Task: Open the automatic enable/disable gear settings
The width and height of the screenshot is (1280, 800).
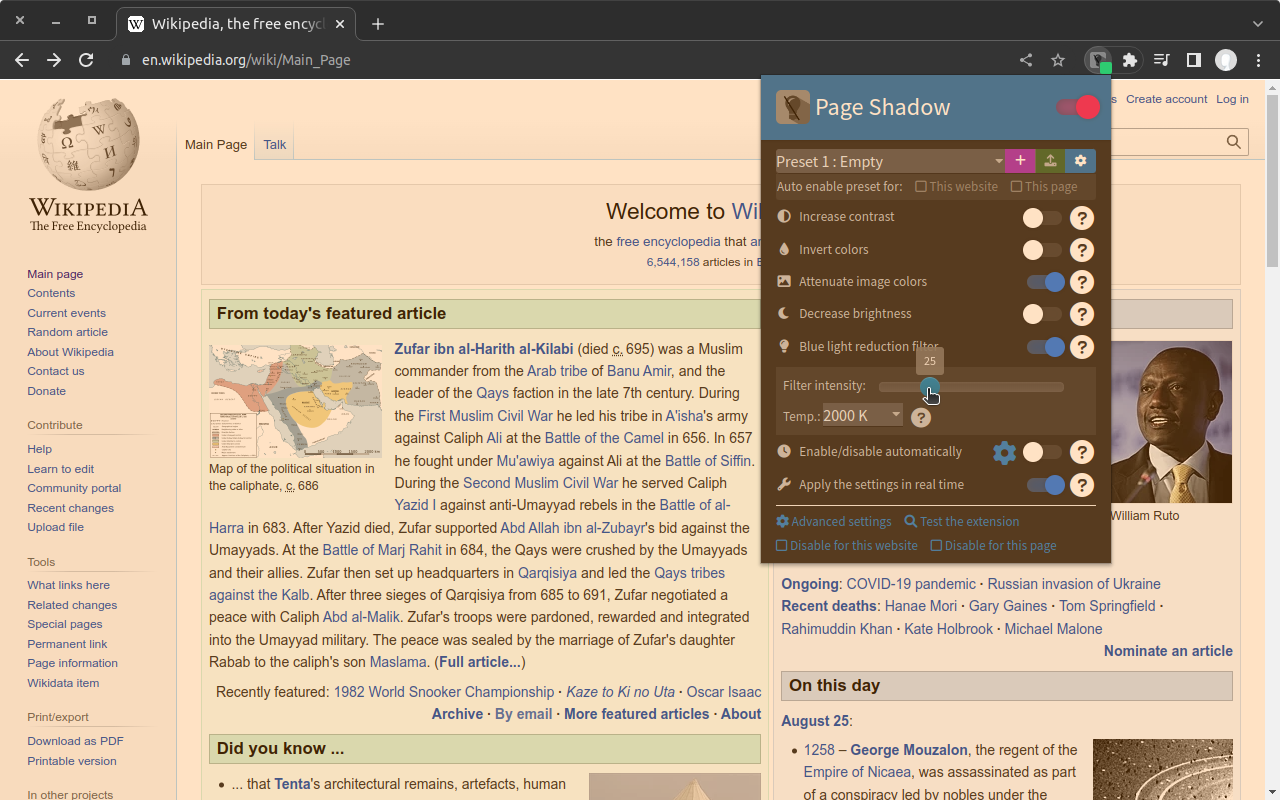Action: pyautogui.click(x=1004, y=453)
